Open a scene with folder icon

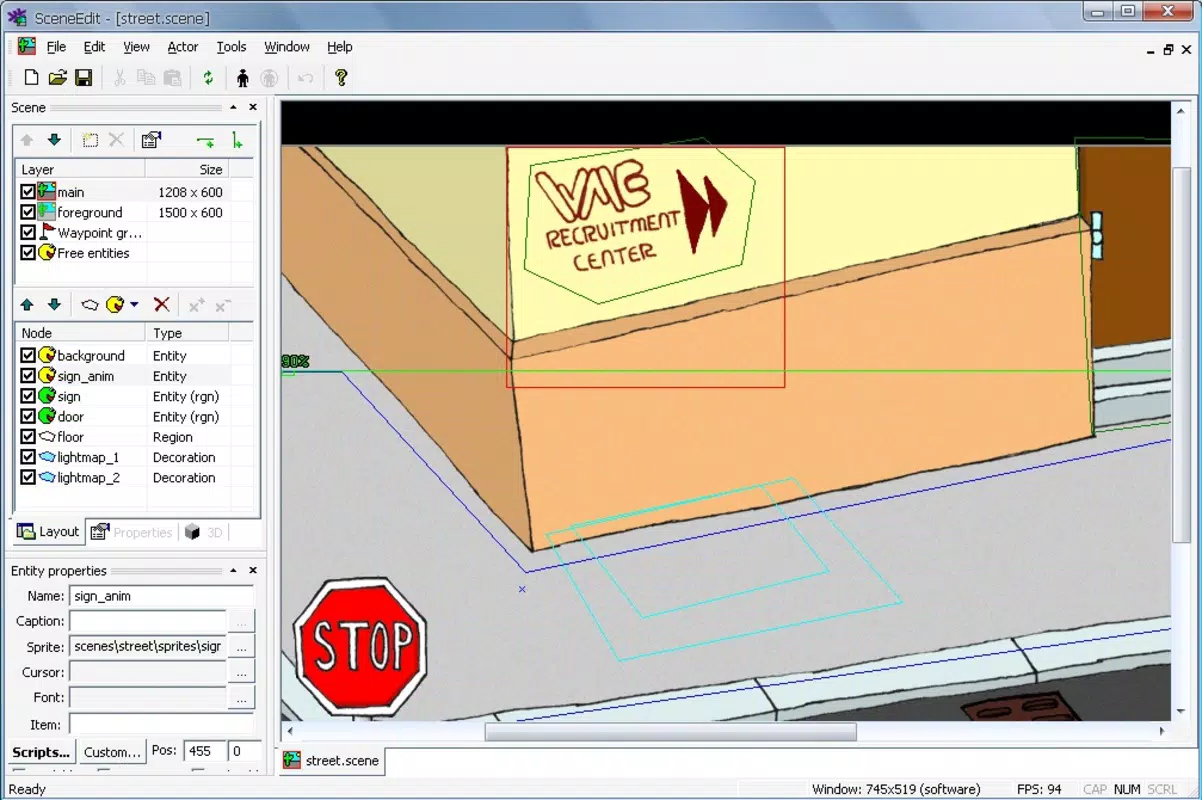[x=58, y=78]
